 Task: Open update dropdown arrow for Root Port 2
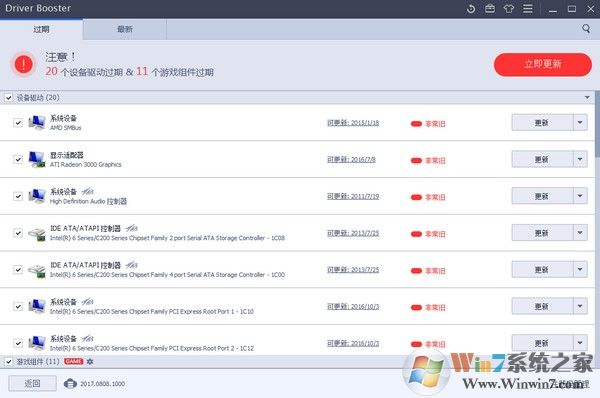pos(580,343)
